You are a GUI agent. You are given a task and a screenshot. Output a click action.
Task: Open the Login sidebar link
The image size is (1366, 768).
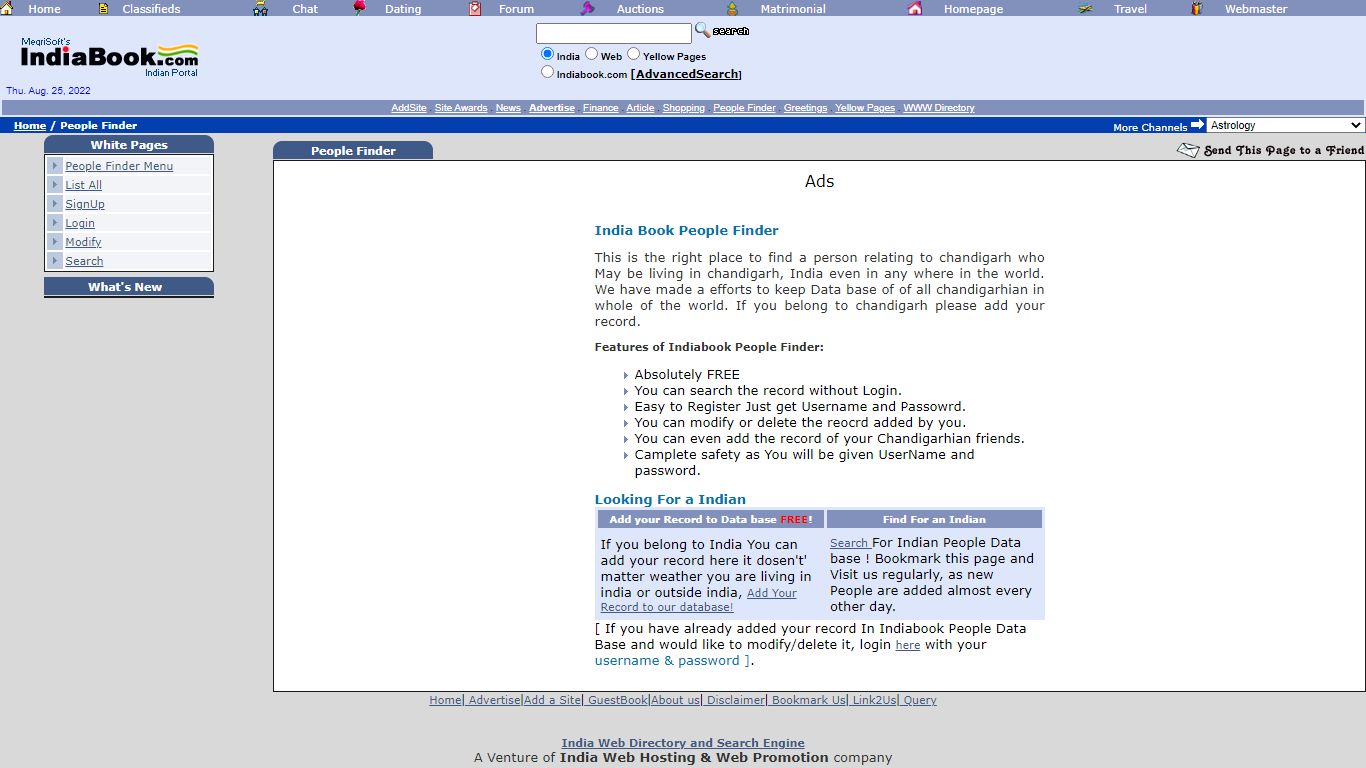(80, 223)
